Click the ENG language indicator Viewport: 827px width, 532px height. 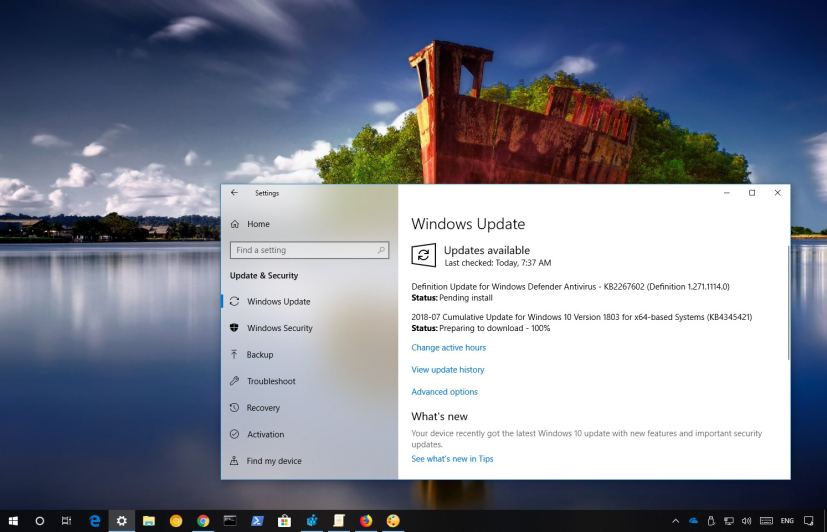pos(787,521)
